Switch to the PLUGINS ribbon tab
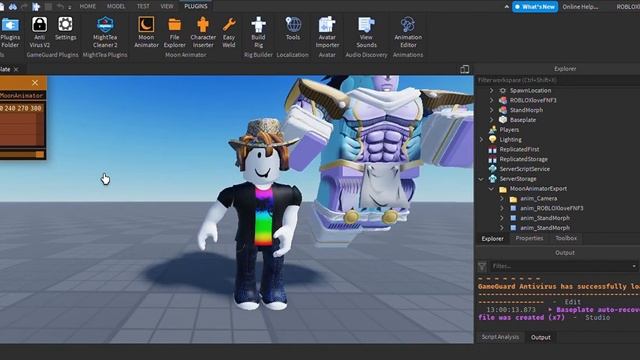This screenshot has width=640, height=360. (196, 6)
